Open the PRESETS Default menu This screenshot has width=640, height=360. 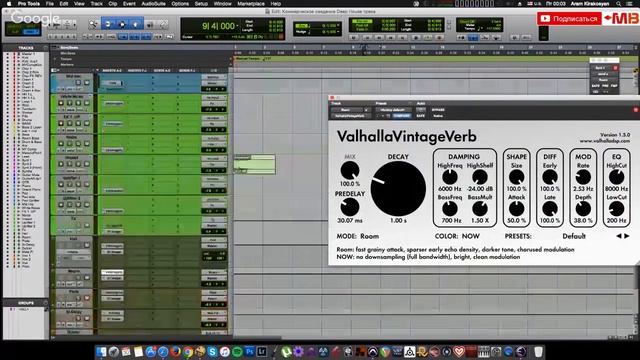pyautogui.click(x=574, y=236)
